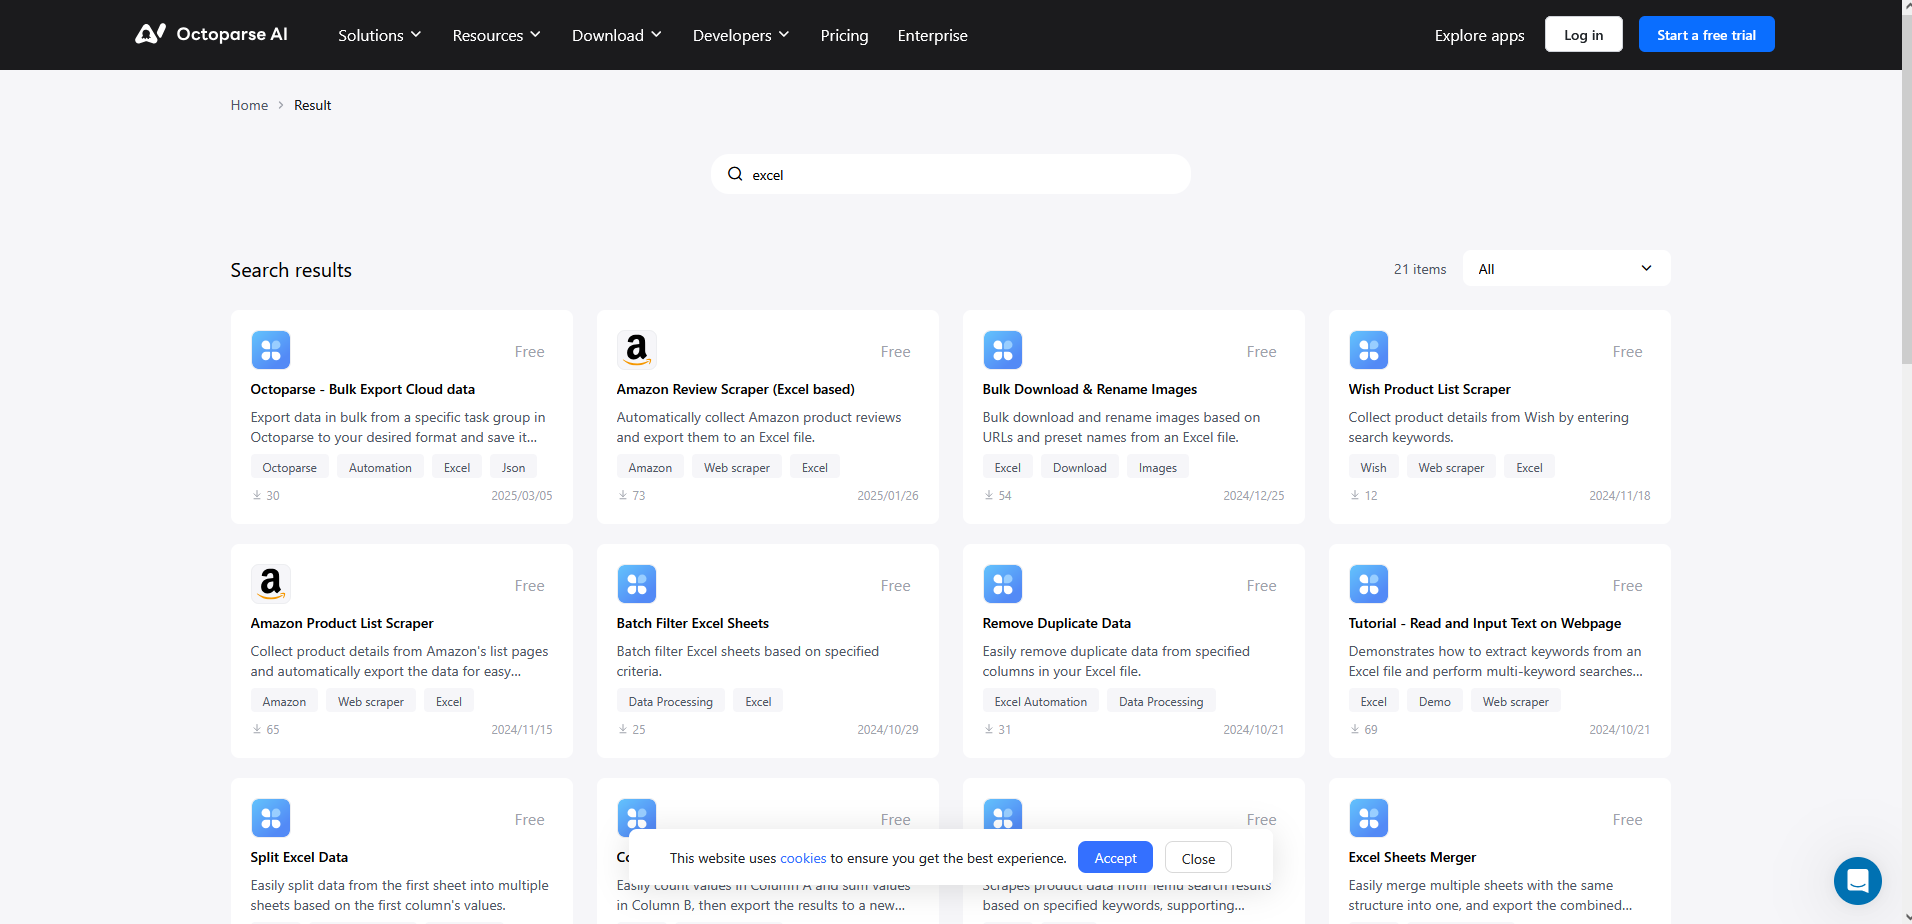
Task: Click Excel Sheets Merger app icon
Action: (1369, 818)
